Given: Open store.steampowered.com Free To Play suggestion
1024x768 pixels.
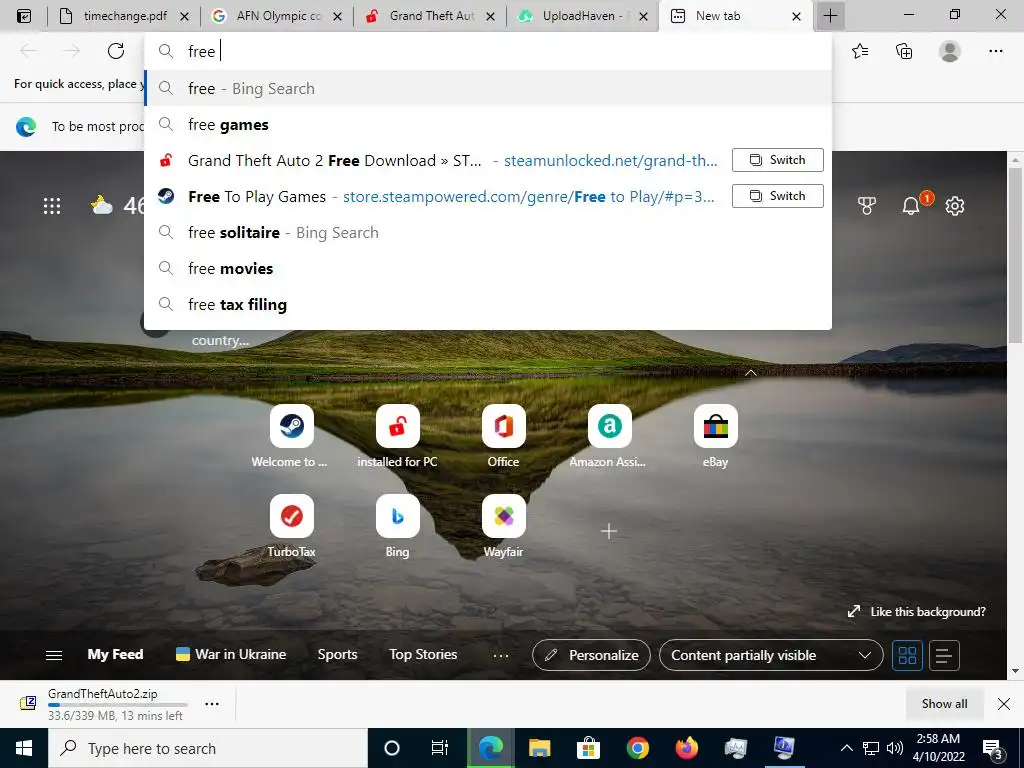Looking at the screenshot, I should pos(438,197).
